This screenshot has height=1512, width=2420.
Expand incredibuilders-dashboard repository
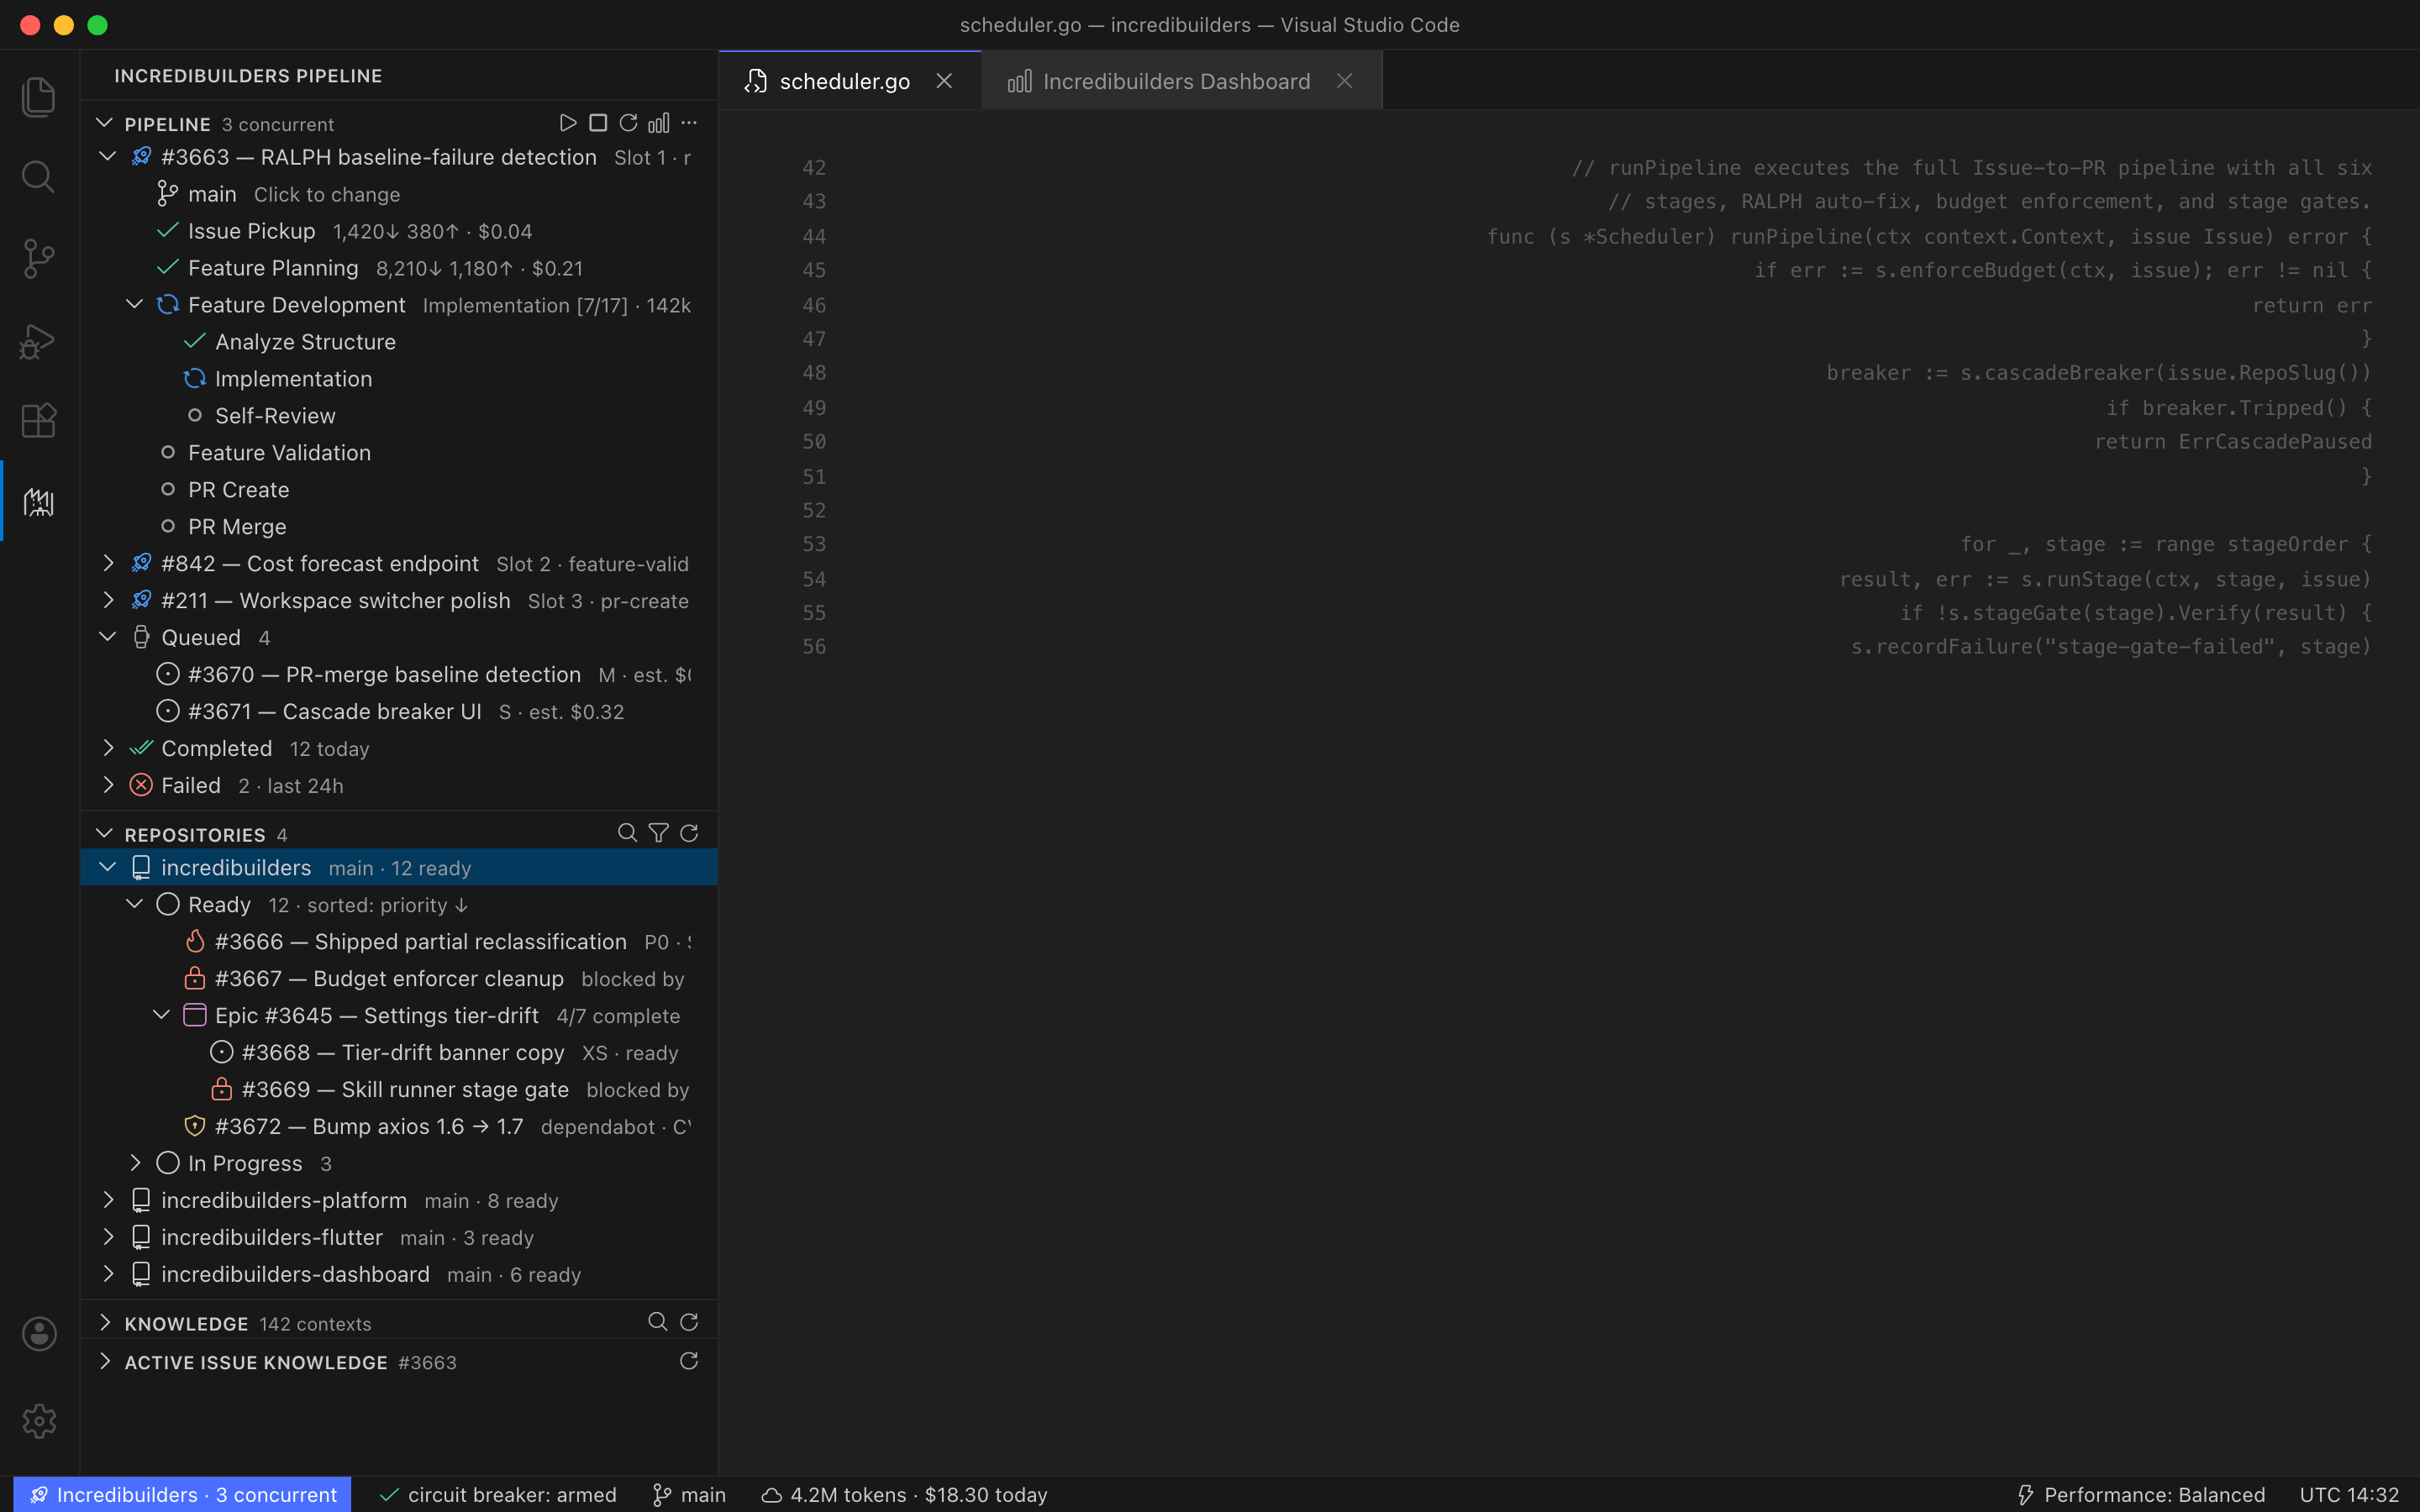[x=108, y=1274]
